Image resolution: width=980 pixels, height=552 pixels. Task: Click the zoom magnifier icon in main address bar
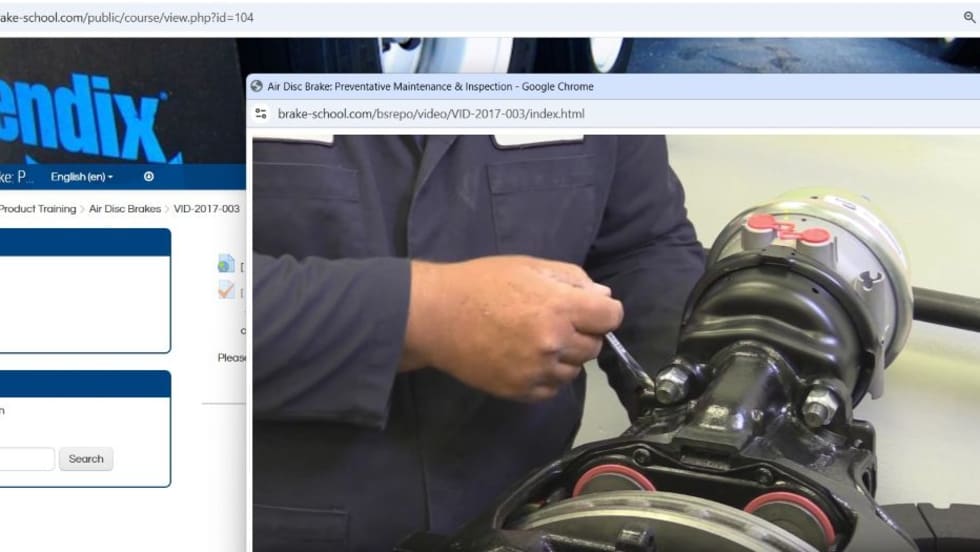[x=969, y=18]
